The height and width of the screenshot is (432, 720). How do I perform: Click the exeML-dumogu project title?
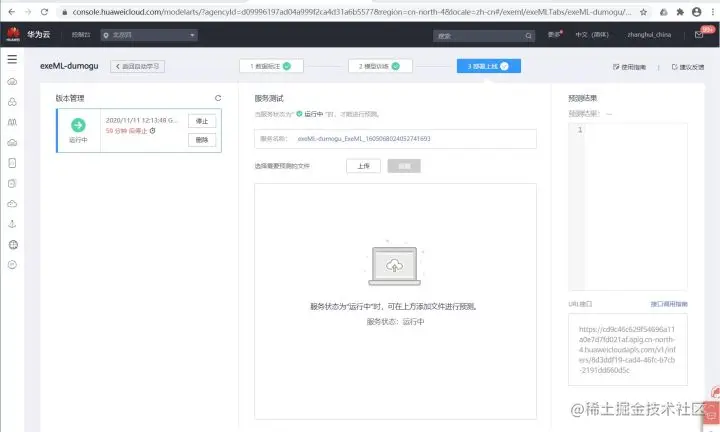(69, 66)
